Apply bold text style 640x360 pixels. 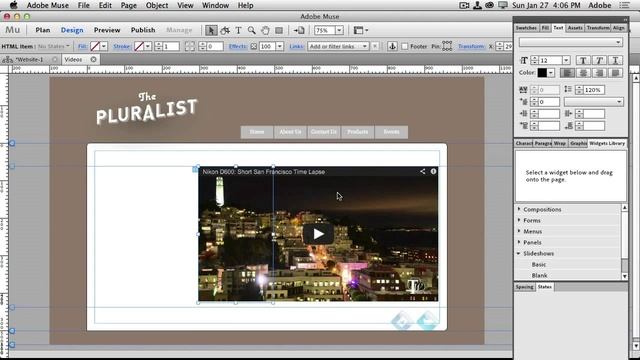tap(583, 60)
